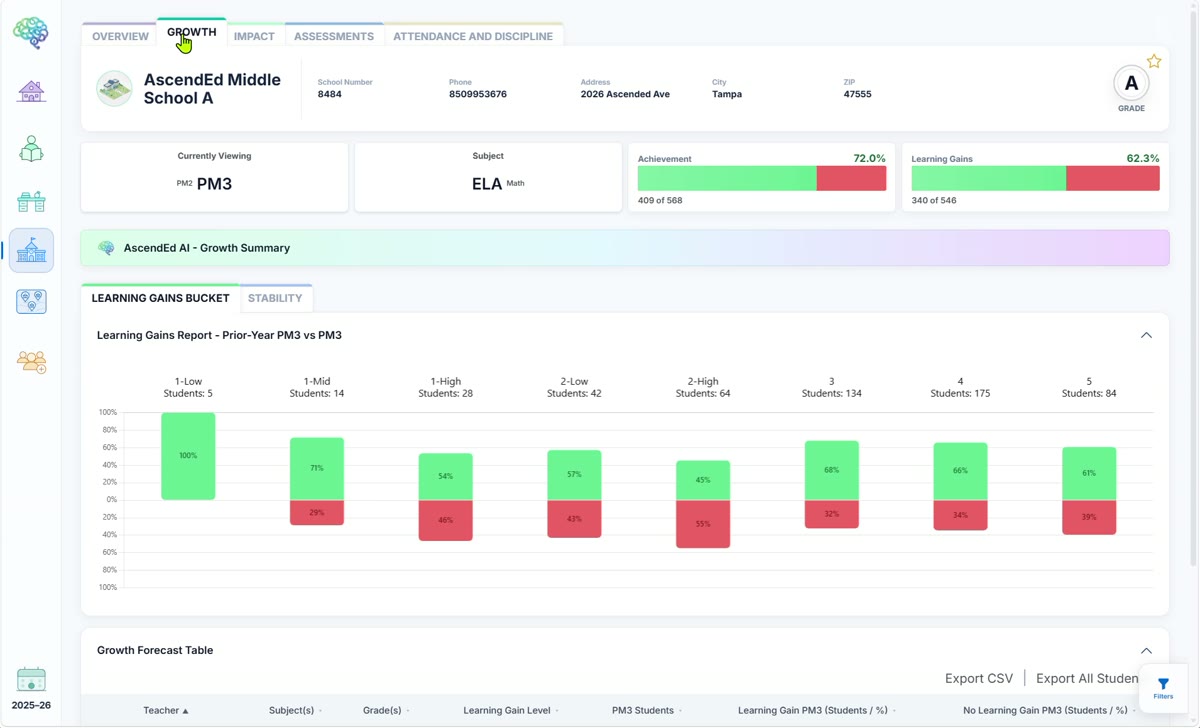Select PM3 as current period
The height and width of the screenshot is (728, 1200).
point(215,184)
